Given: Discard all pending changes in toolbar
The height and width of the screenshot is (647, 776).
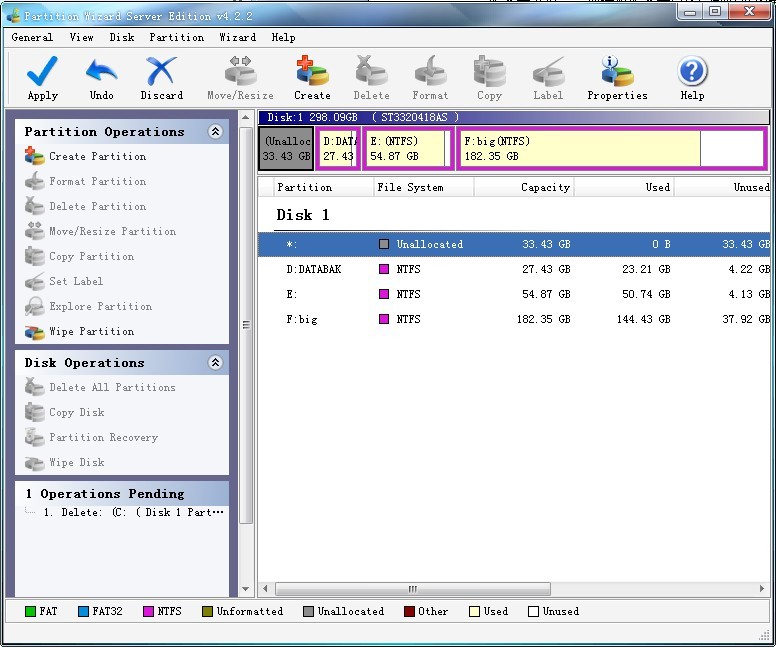Looking at the screenshot, I should (x=161, y=78).
